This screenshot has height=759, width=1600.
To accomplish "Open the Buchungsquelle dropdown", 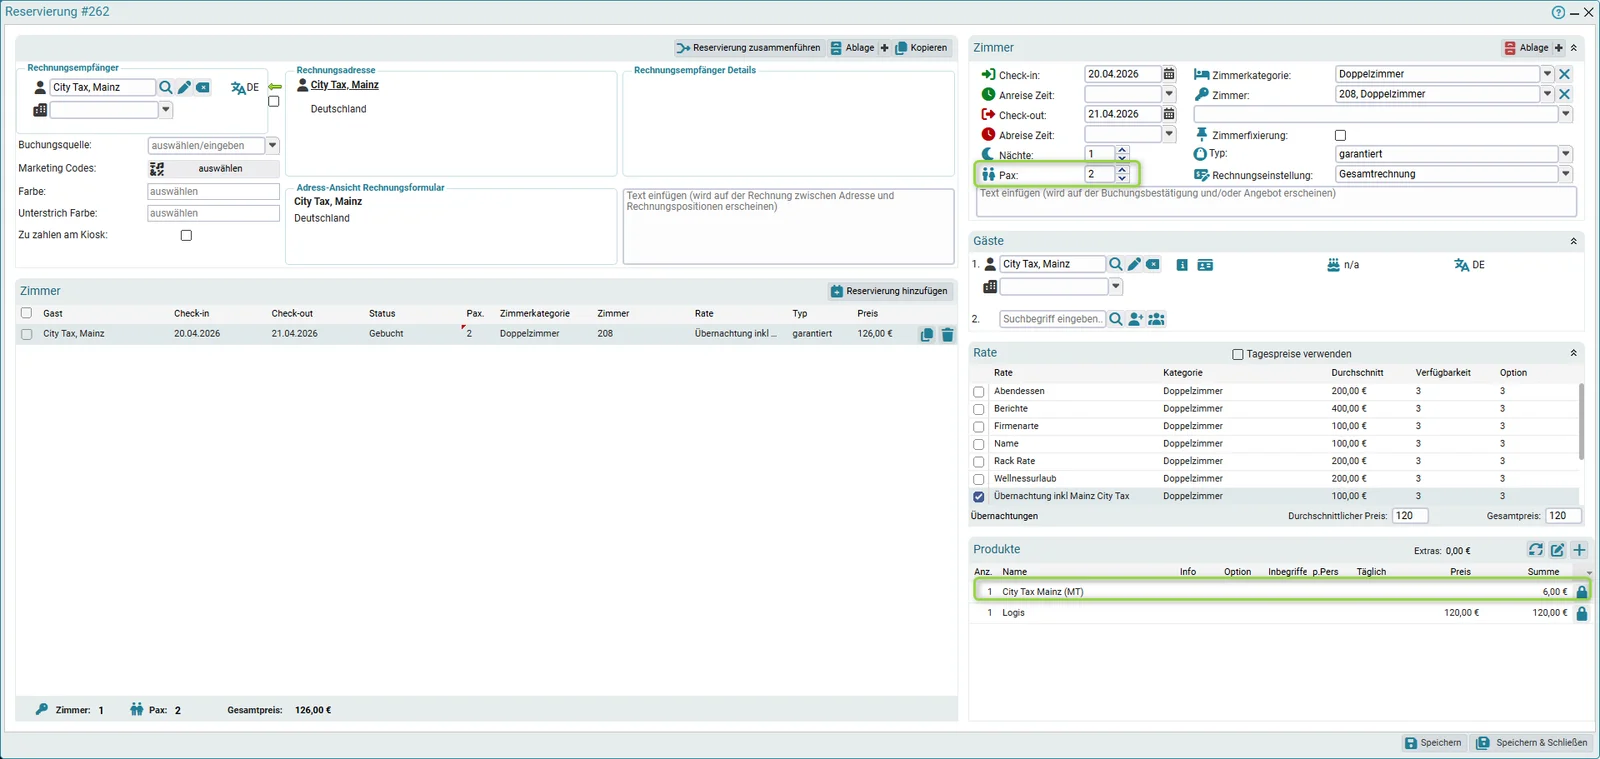I will [x=272, y=145].
